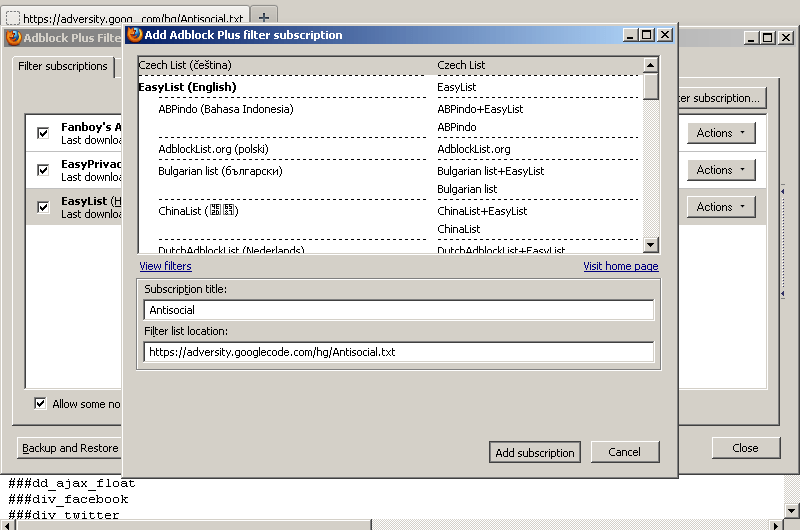This screenshot has height=530, width=800.
Task: Toggle the EasyPrivacy subscription checkbox
Action: click(x=43, y=170)
